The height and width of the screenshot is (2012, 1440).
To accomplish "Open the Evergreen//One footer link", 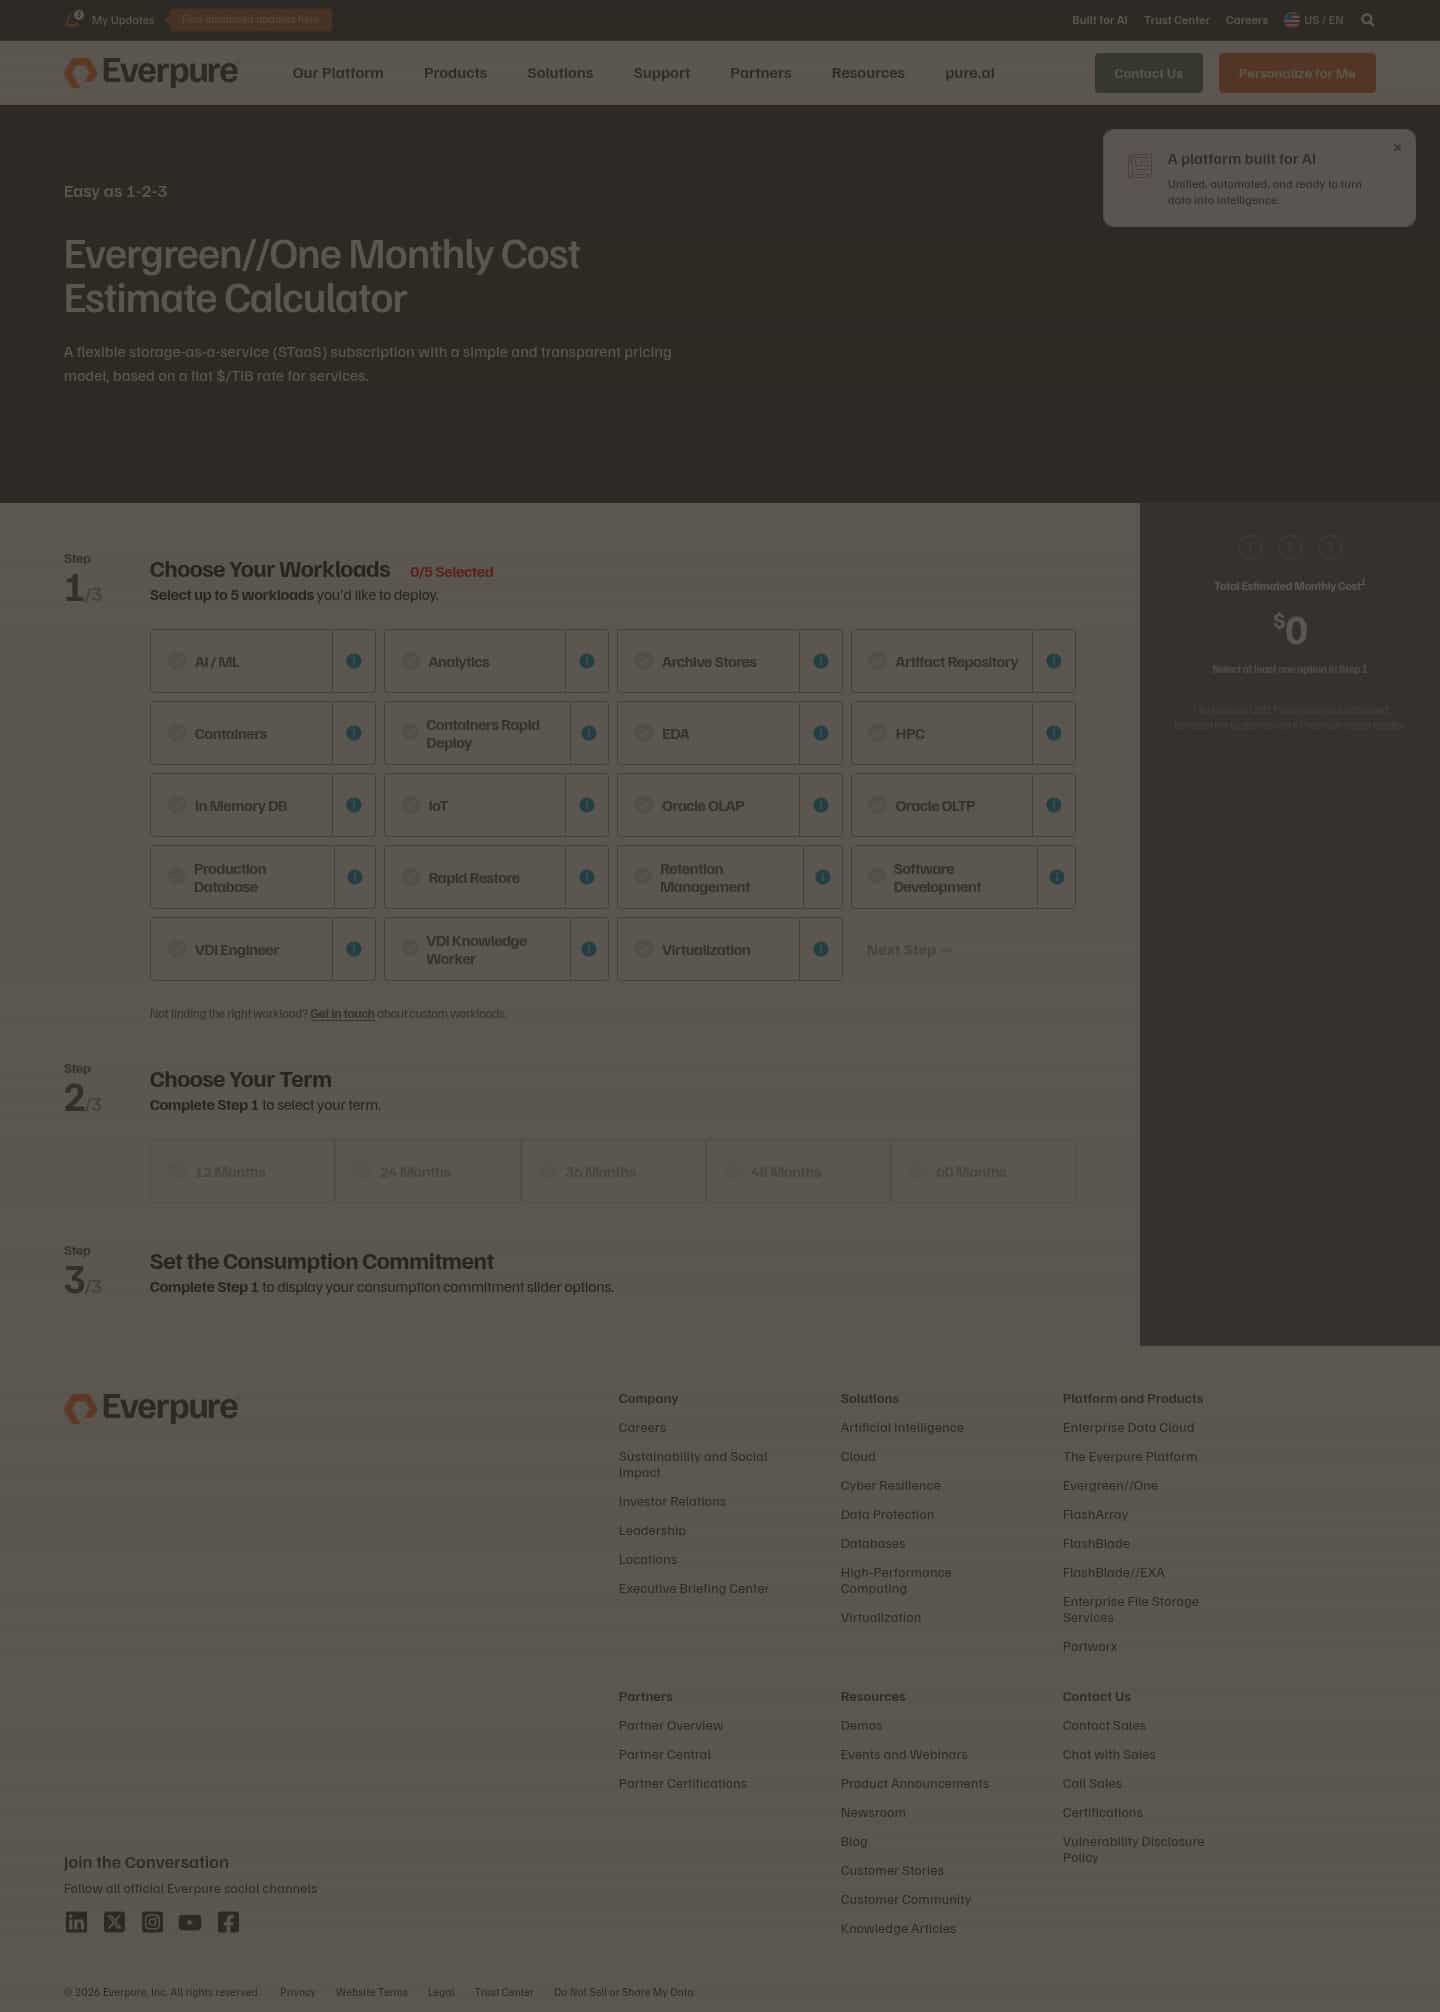I will [x=1110, y=1485].
